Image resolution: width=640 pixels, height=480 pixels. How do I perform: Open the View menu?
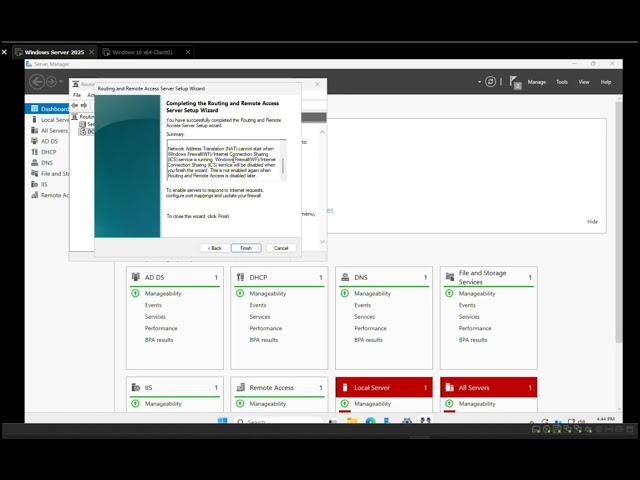coord(584,82)
